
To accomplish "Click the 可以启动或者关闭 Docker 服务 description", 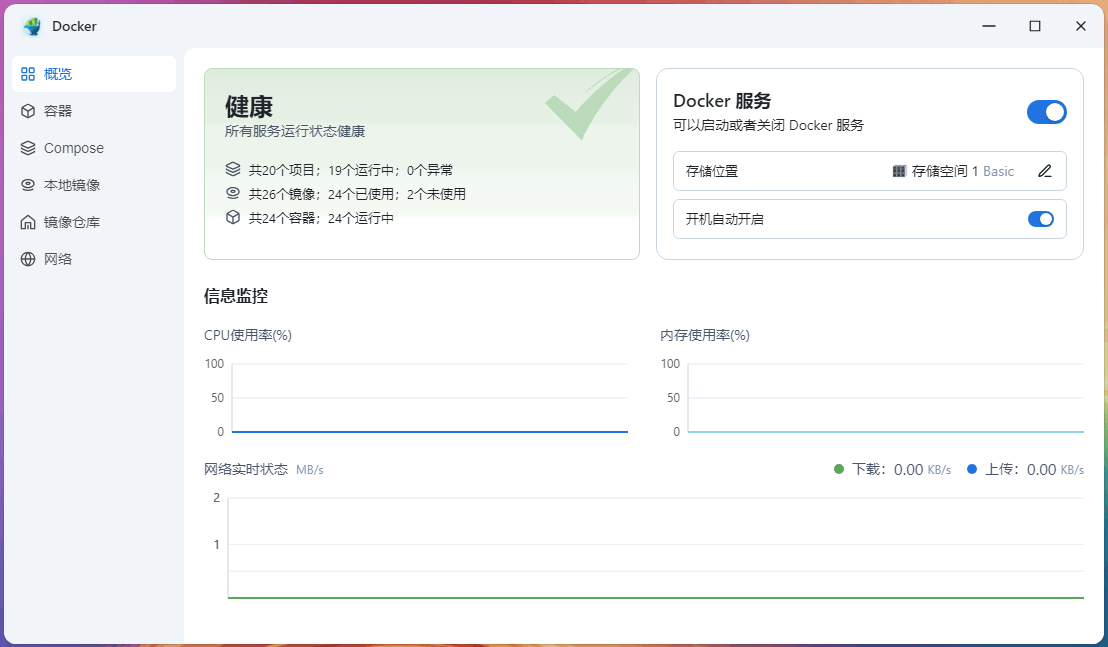I will point(768,125).
